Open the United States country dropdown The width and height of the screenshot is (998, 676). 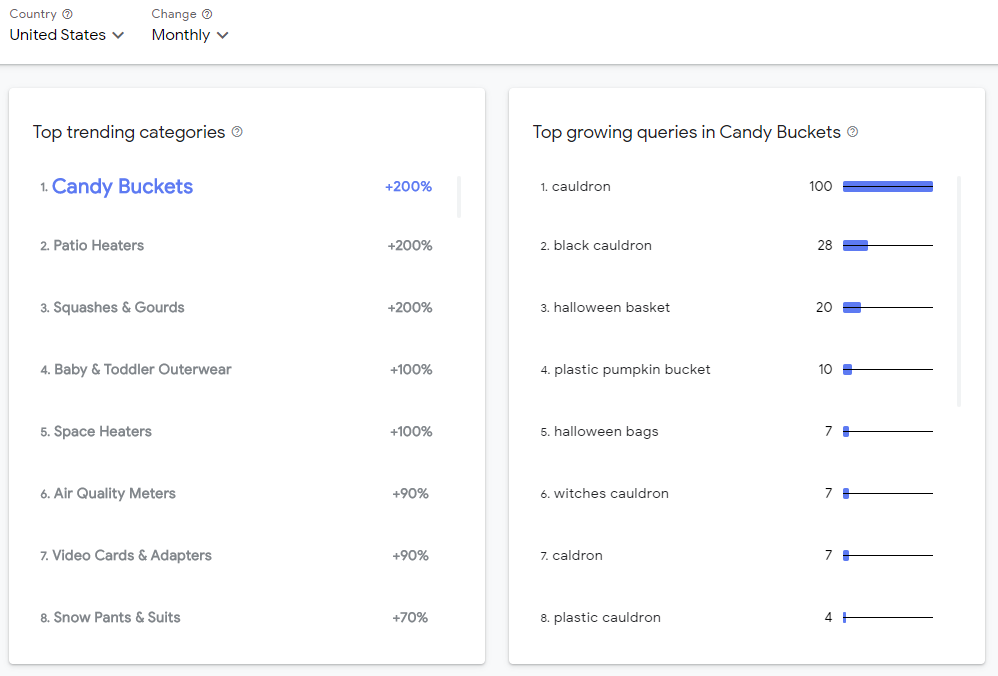click(x=67, y=35)
